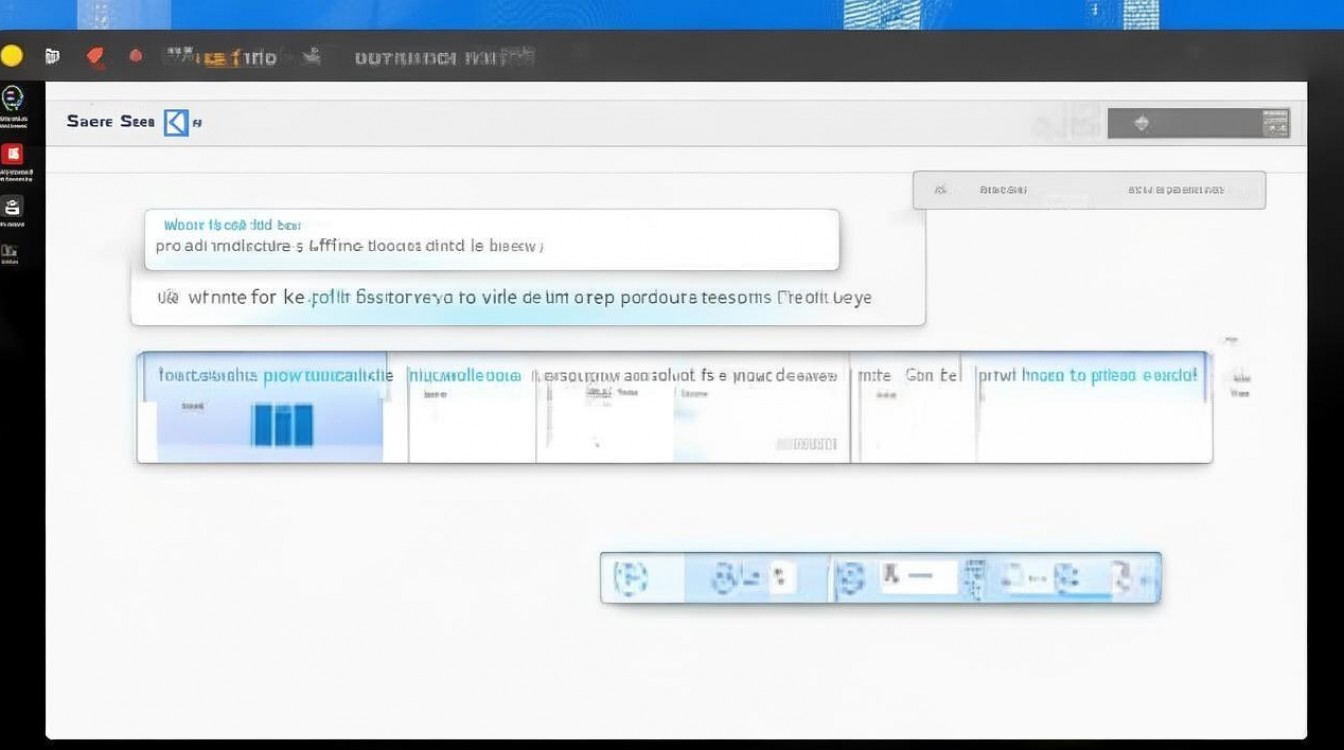Open the round headset icon in left sidebar
The image size is (1344, 750).
click(x=13, y=98)
